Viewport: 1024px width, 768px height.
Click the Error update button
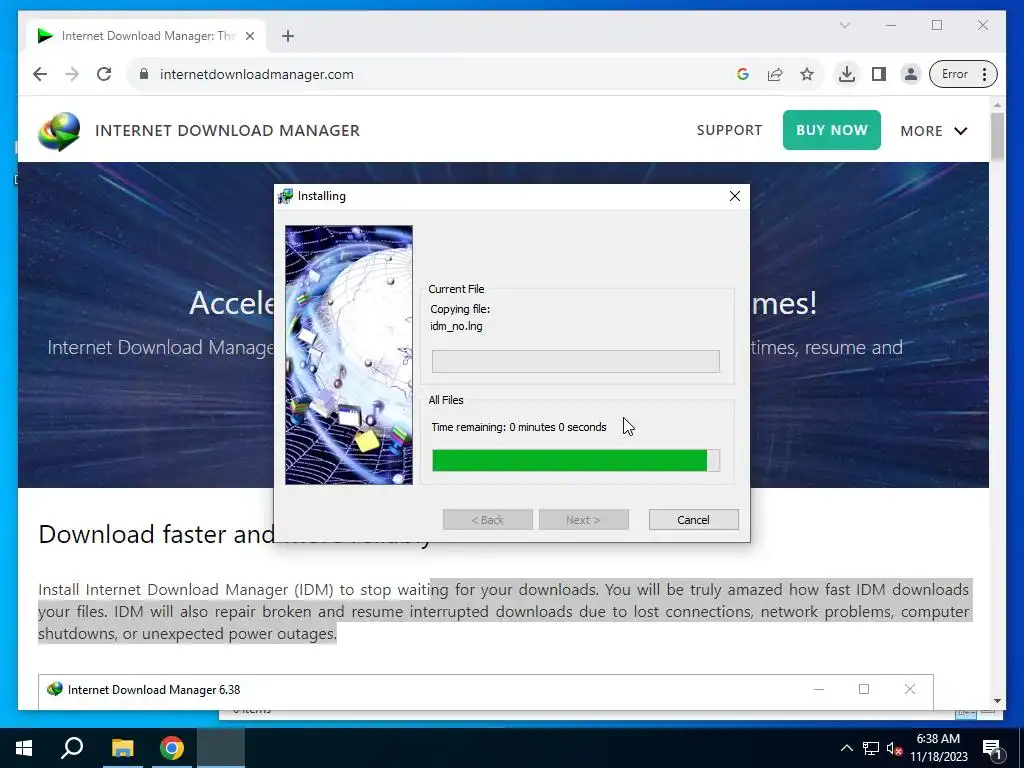tap(954, 74)
